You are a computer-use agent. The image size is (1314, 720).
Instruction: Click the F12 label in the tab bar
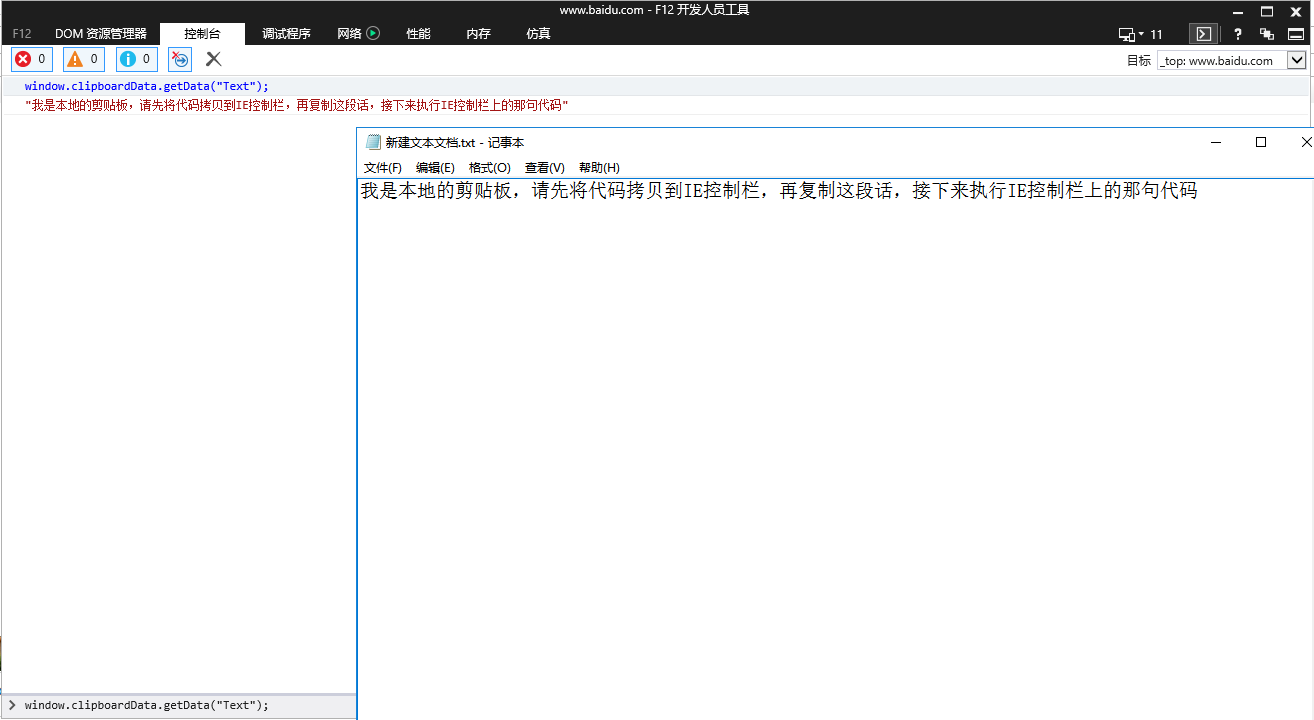click(x=22, y=34)
